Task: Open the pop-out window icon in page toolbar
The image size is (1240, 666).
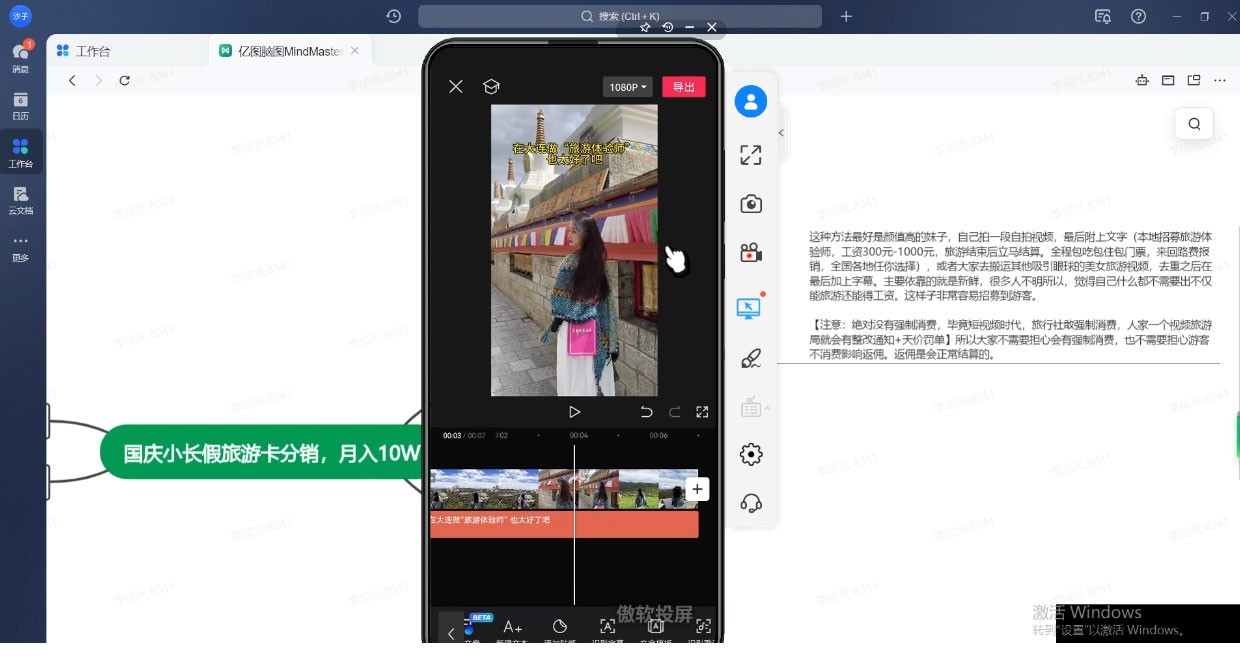Action: tap(1194, 80)
